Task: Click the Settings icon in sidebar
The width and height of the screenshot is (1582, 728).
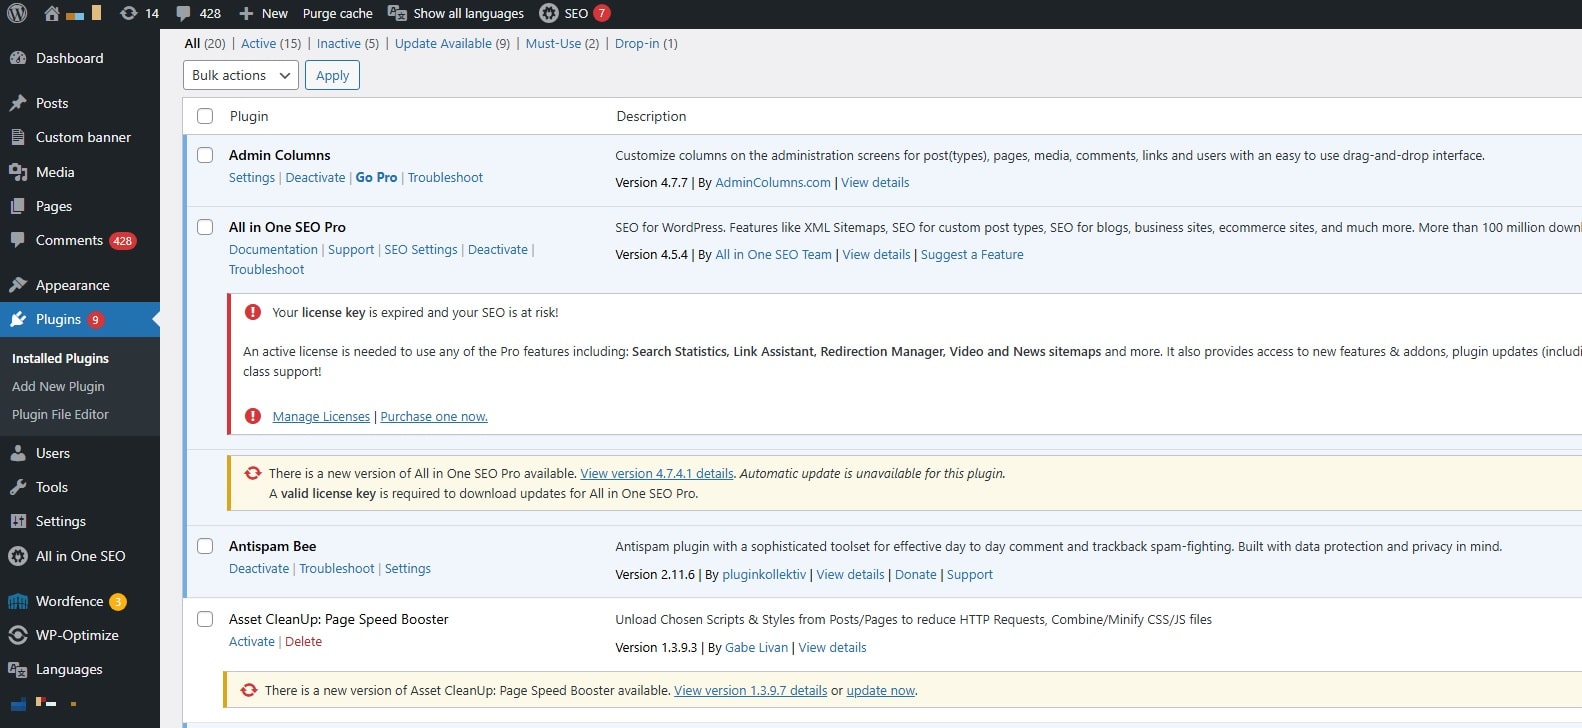Action: click(18, 521)
